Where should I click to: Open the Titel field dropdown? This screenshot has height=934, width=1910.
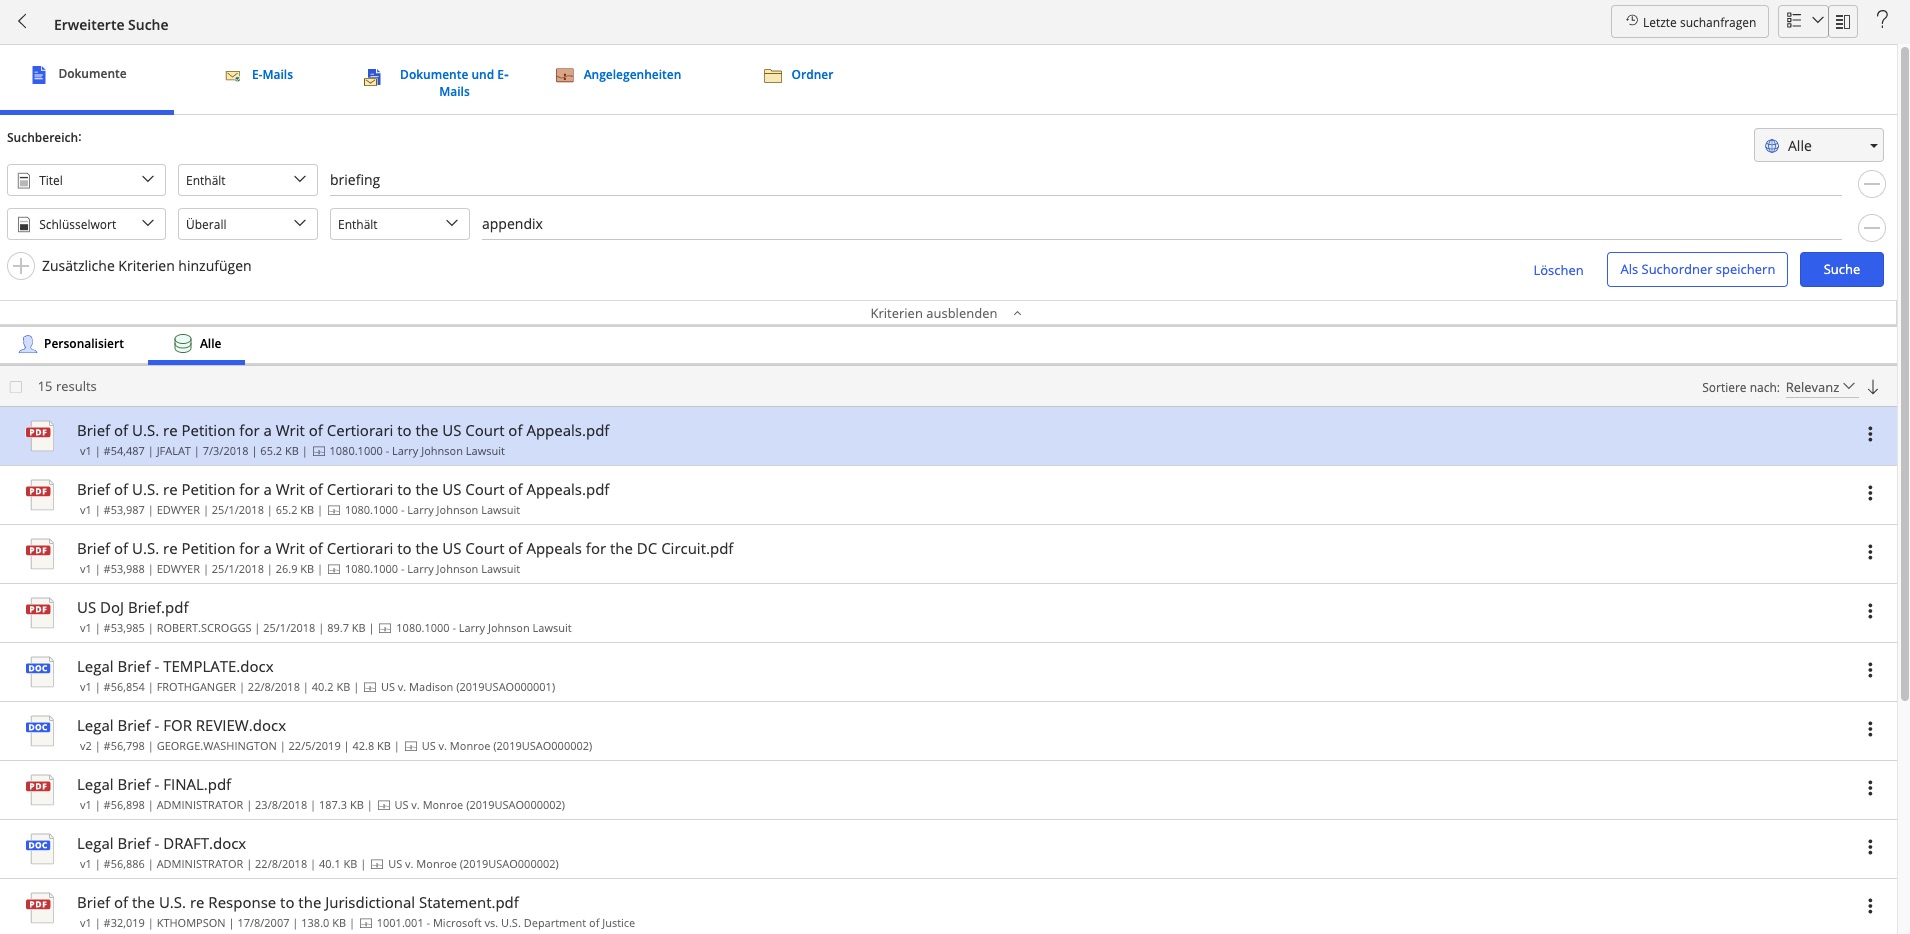(86, 180)
